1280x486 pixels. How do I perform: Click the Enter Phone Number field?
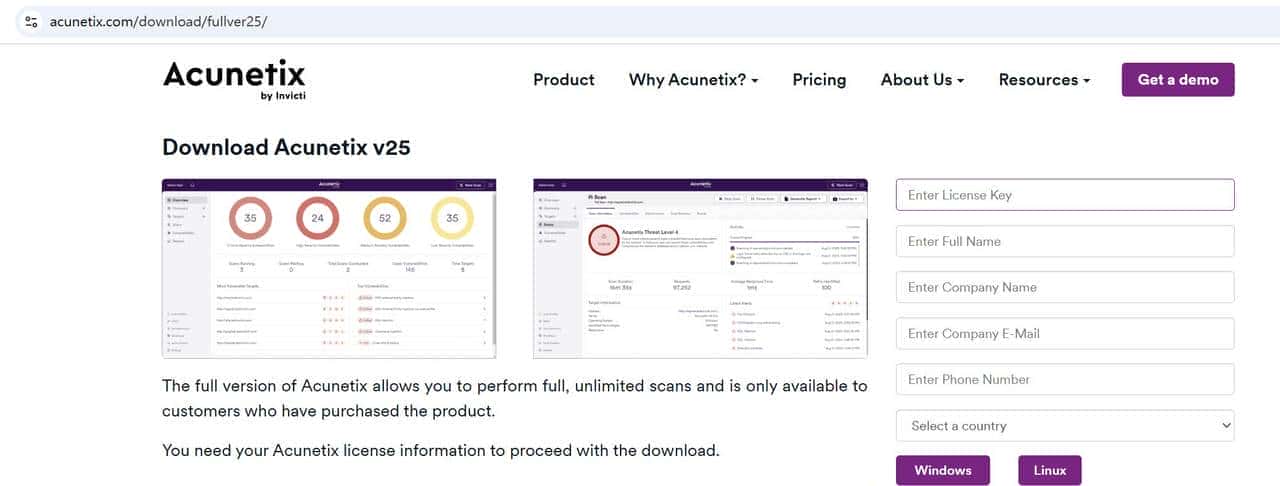pyautogui.click(x=1065, y=379)
